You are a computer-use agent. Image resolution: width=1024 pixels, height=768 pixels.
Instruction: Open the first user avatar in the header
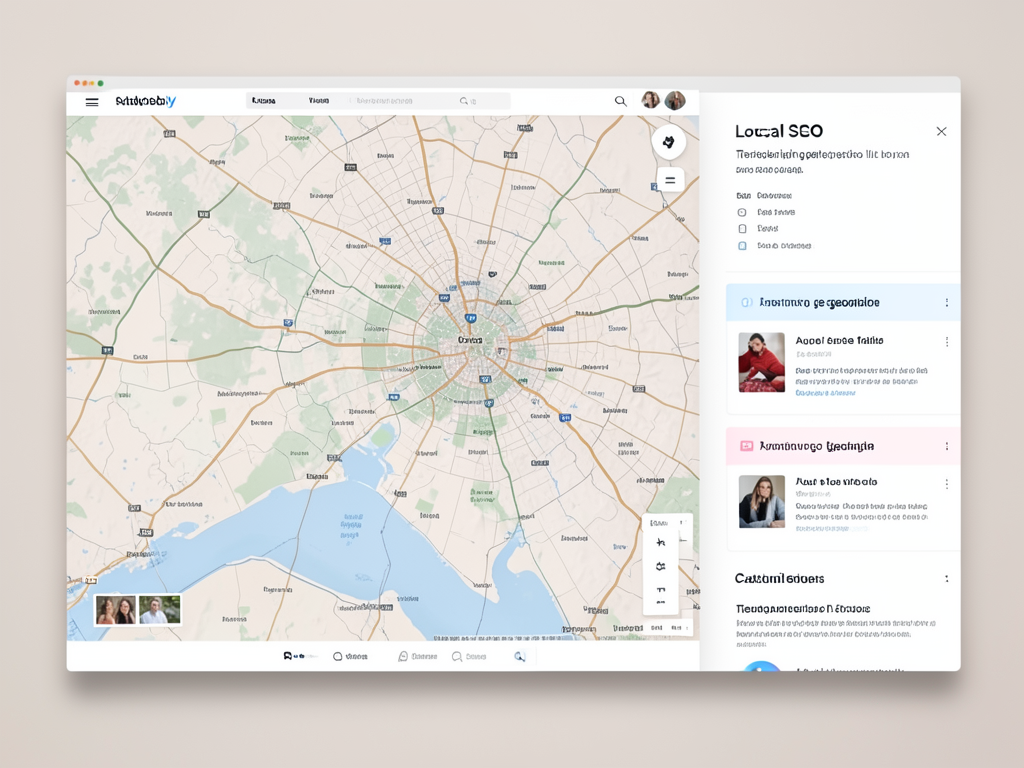point(650,100)
